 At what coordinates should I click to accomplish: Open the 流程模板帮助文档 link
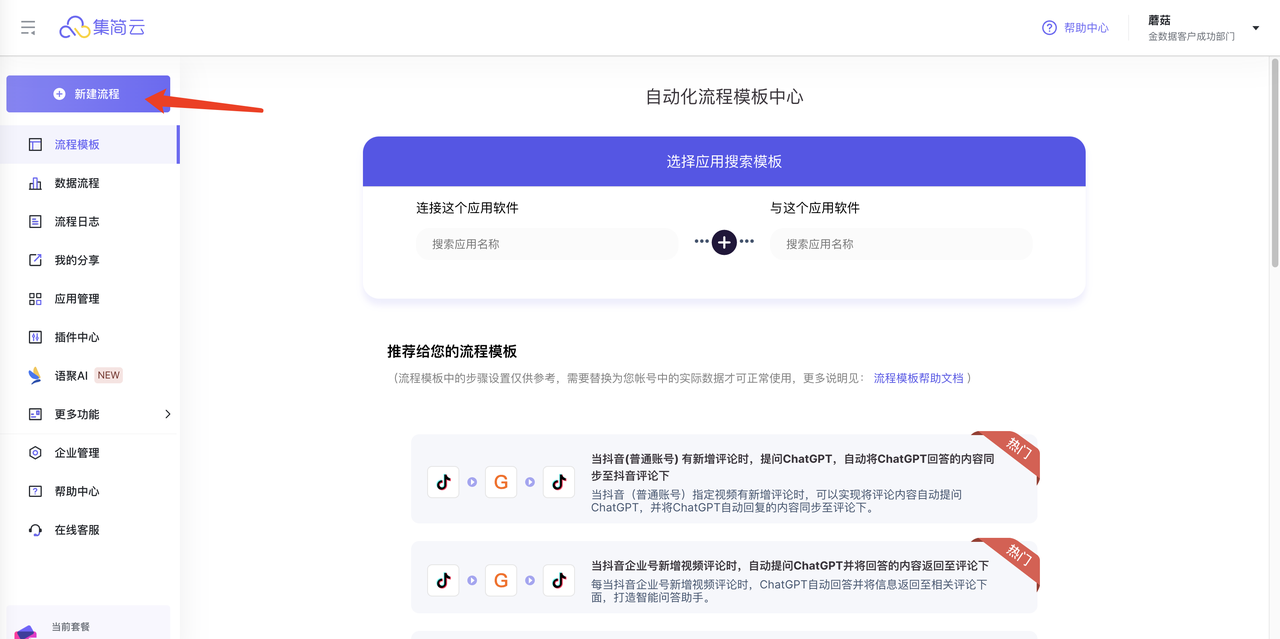pos(919,378)
